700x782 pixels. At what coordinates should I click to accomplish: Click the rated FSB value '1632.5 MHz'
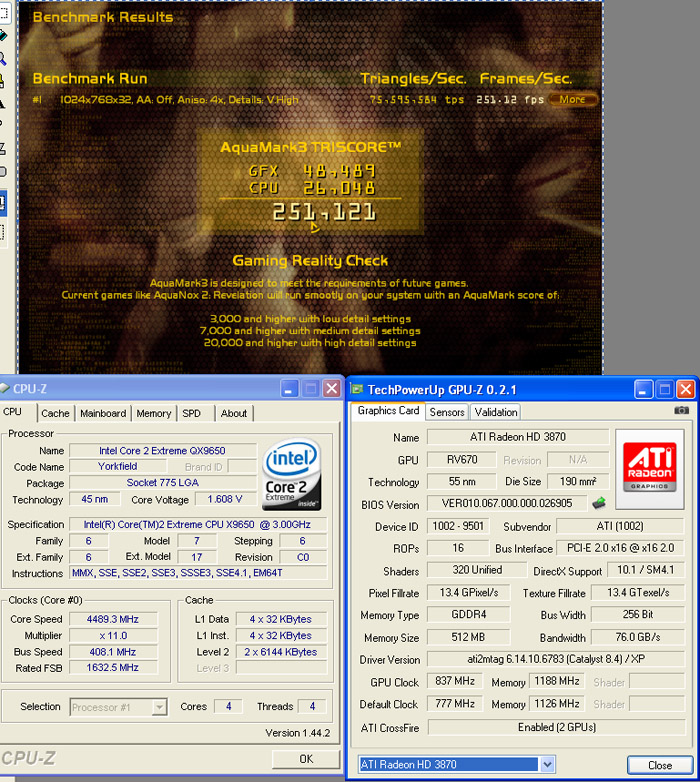click(113, 667)
